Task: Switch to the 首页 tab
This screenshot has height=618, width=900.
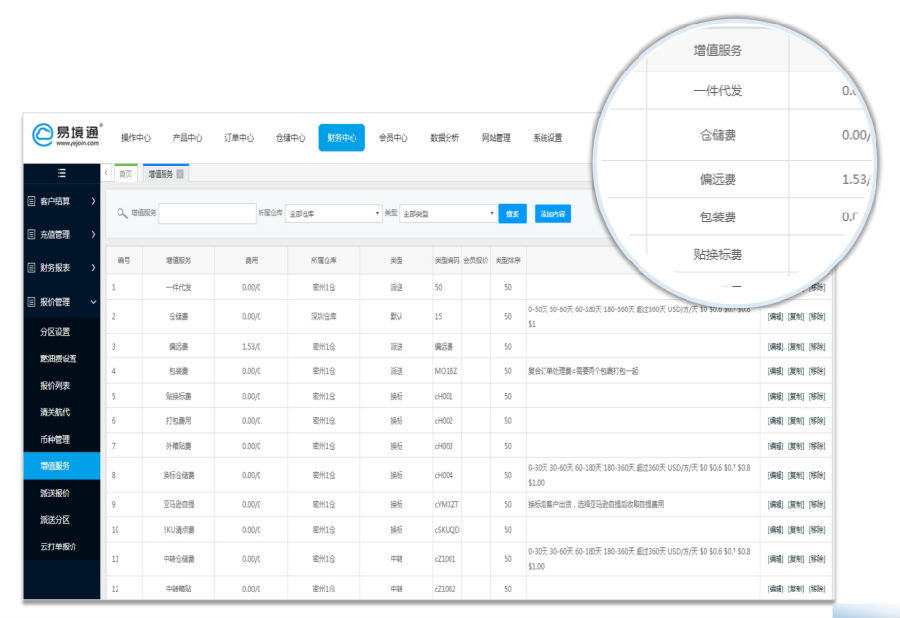Action: pyautogui.click(x=126, y=174)
